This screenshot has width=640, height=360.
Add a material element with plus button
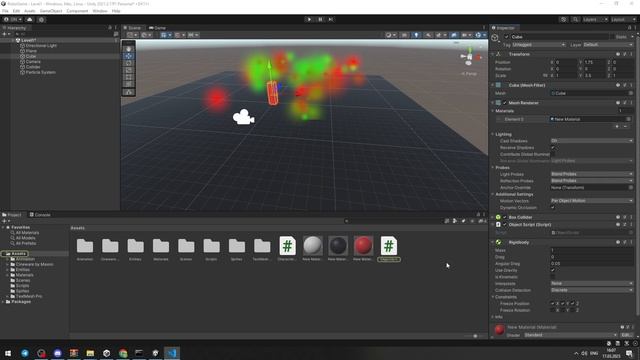click(617, 127)
